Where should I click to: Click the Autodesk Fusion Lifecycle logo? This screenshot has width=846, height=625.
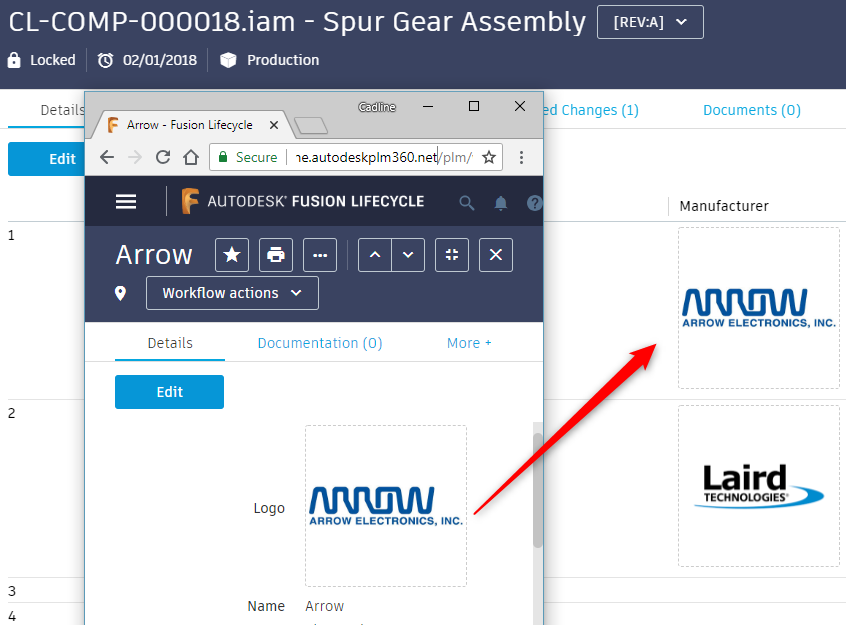point(303,201)
